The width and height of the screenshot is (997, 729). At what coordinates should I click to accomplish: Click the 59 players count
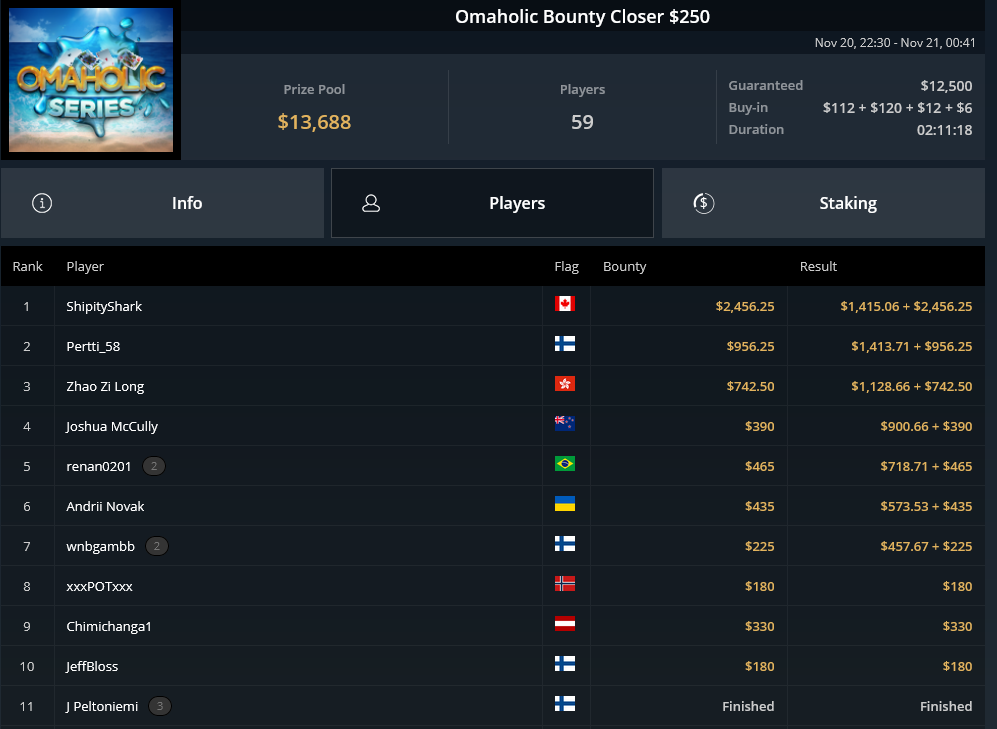[582, 122]
